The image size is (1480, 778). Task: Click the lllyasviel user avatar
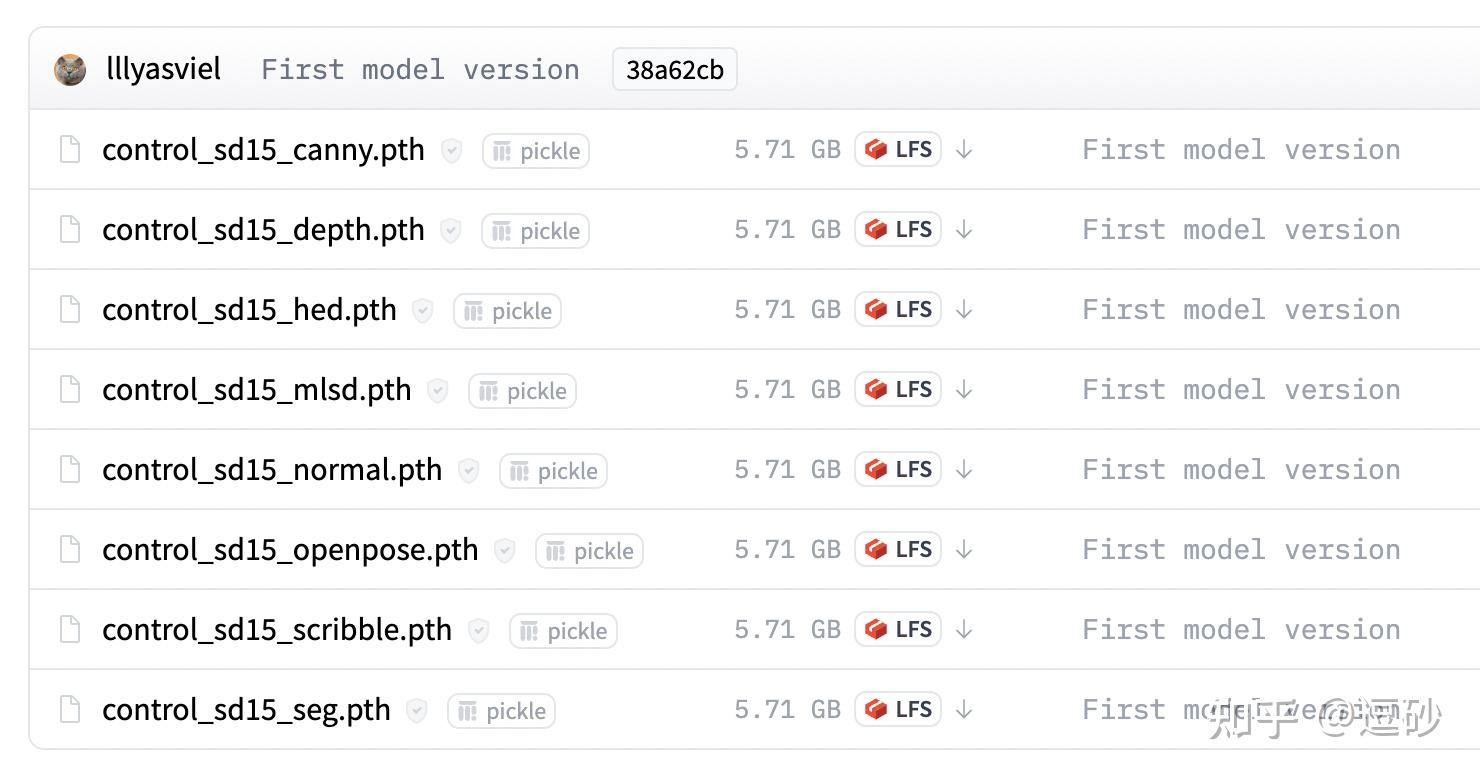pos(70,70)
